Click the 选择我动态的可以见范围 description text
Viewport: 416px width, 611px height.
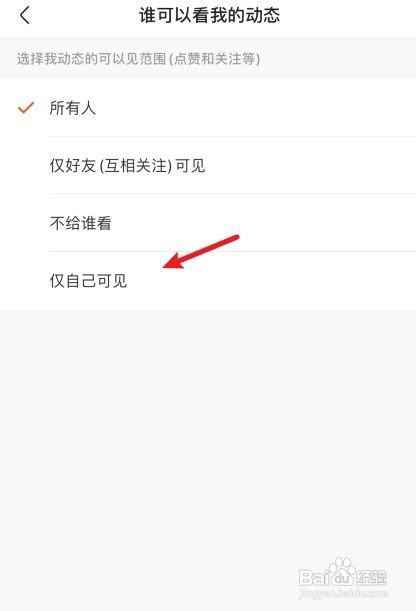coord(91,59)
